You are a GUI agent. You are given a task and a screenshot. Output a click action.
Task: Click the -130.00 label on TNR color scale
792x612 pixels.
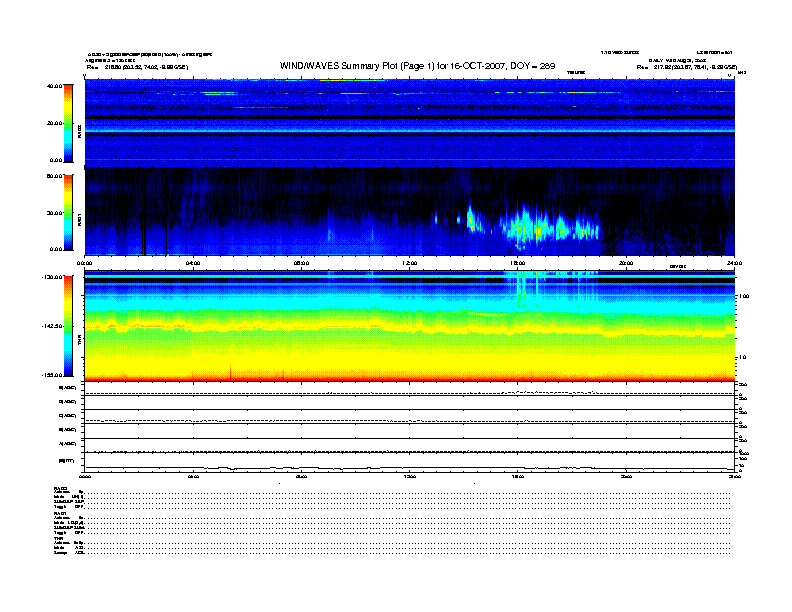53,277
